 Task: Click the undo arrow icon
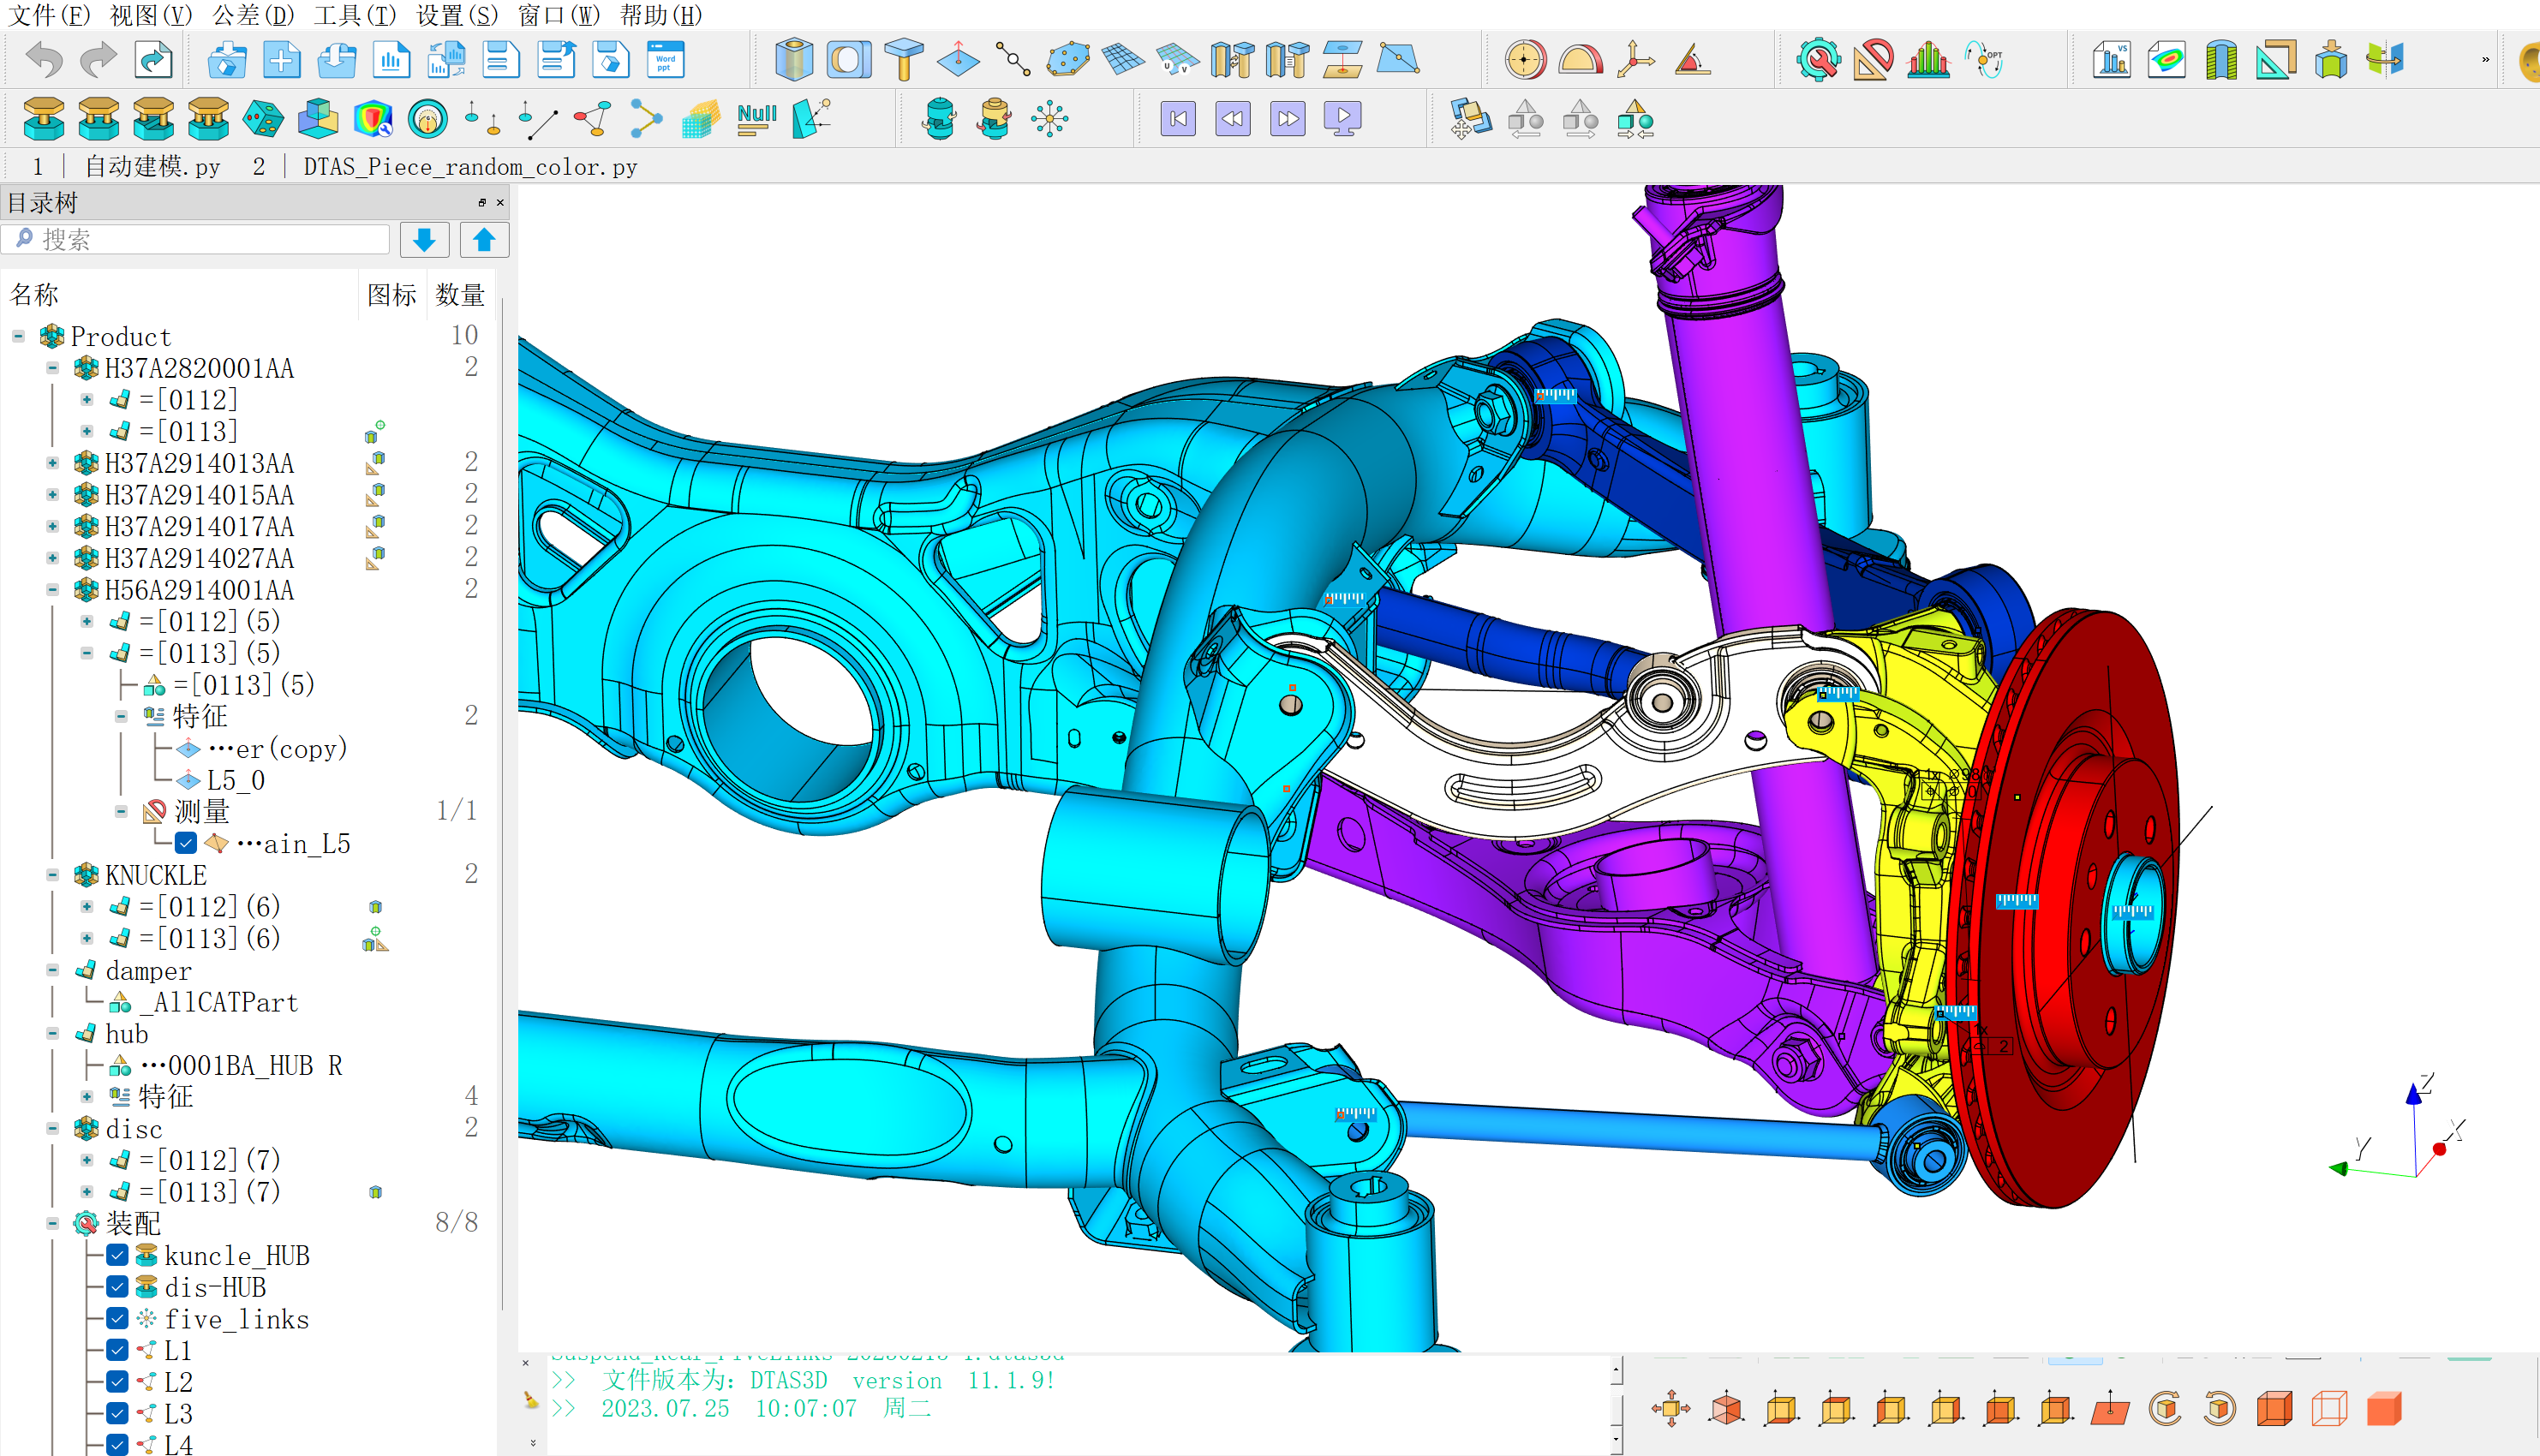coord(44,60)
